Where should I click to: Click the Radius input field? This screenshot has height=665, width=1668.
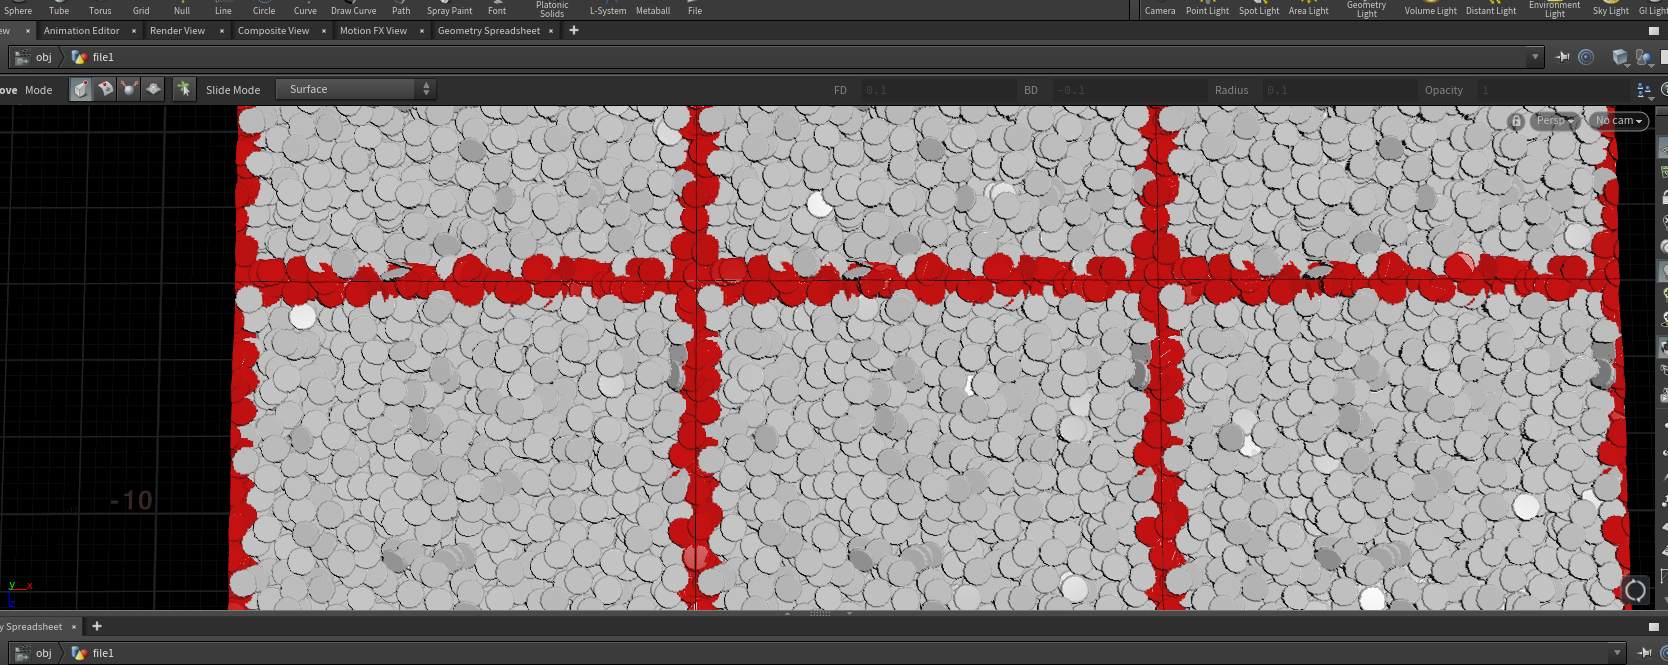pyautogui.click(x=1335, y=90)
